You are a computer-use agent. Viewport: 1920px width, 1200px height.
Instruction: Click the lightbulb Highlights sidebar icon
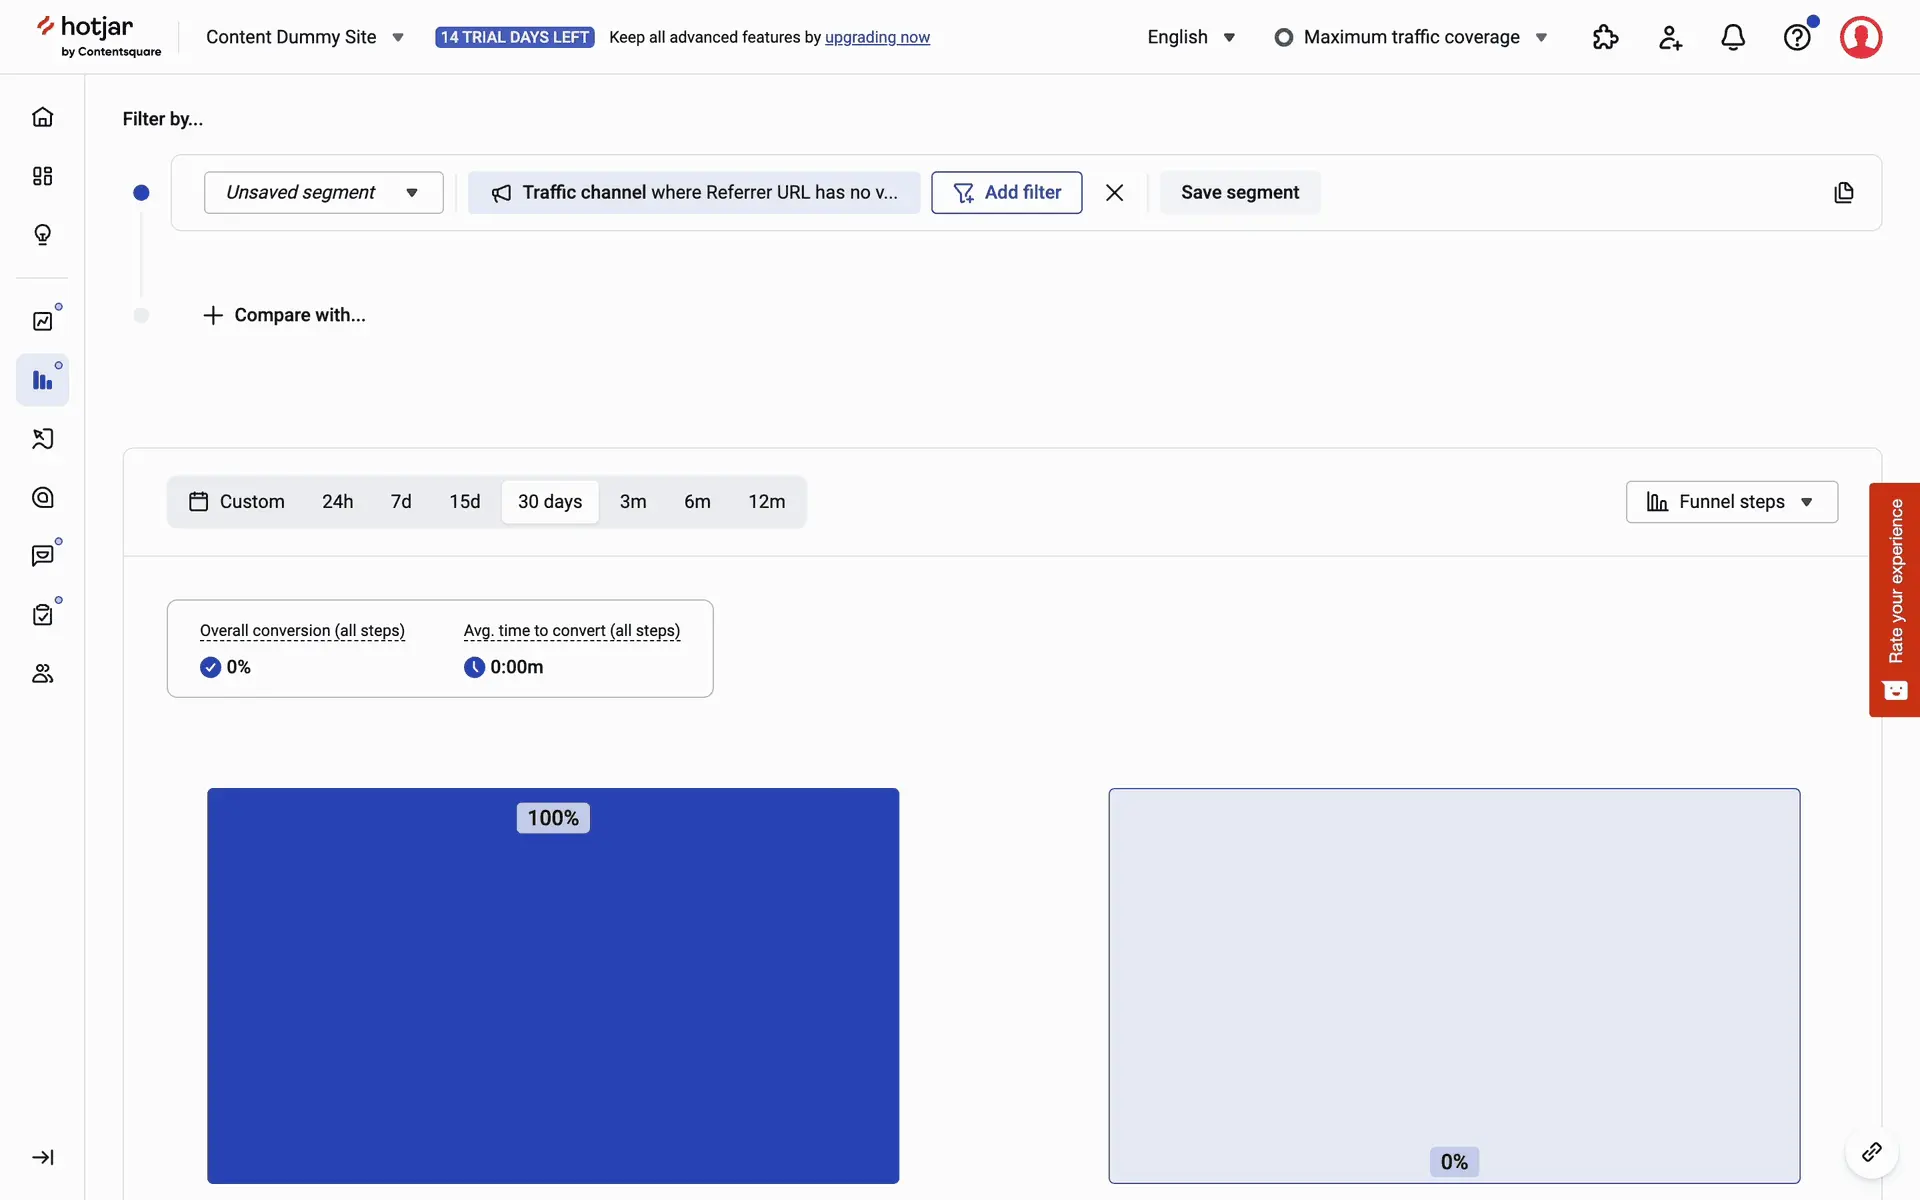point(42,235)
